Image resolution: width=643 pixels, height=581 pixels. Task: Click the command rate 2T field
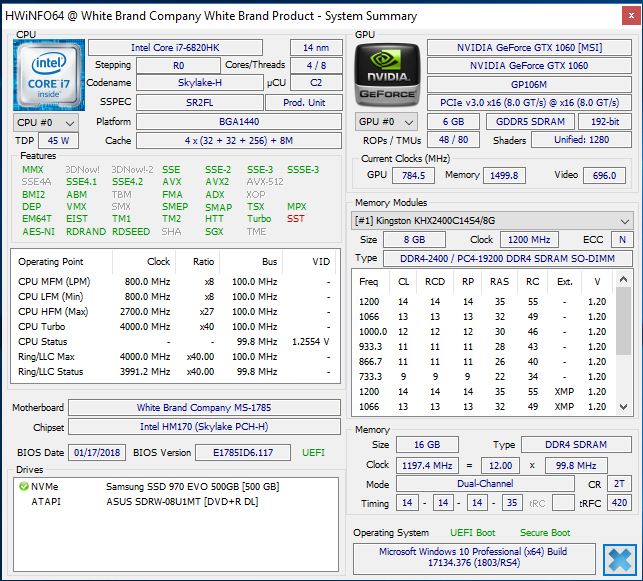pos(619,484)
